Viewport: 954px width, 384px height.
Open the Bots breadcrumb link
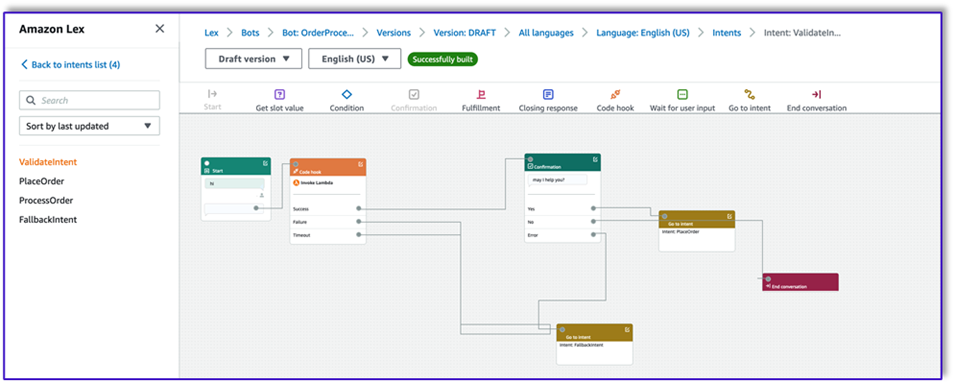tap(250, 33)
